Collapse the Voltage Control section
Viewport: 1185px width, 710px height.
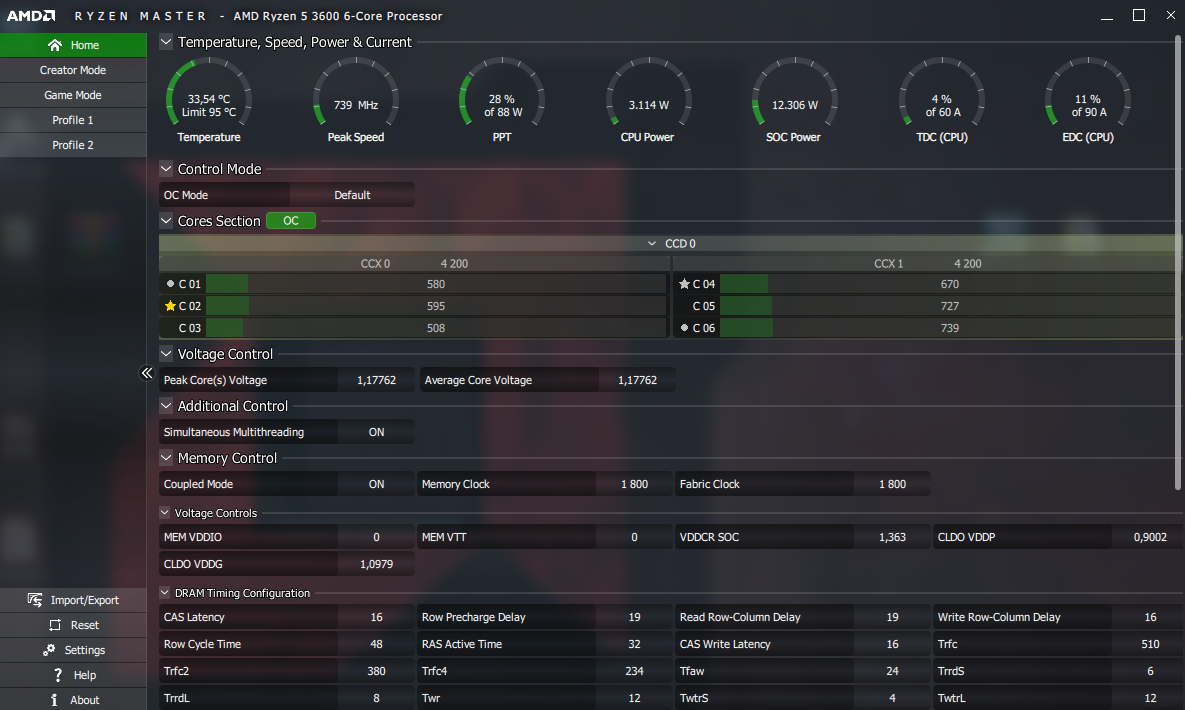pyautogui.click(x=166, y=354)
